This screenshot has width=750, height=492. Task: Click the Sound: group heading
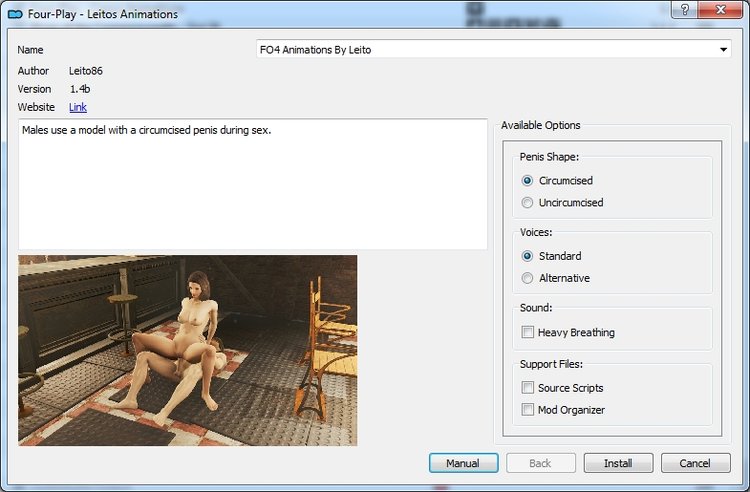[536, 307]
